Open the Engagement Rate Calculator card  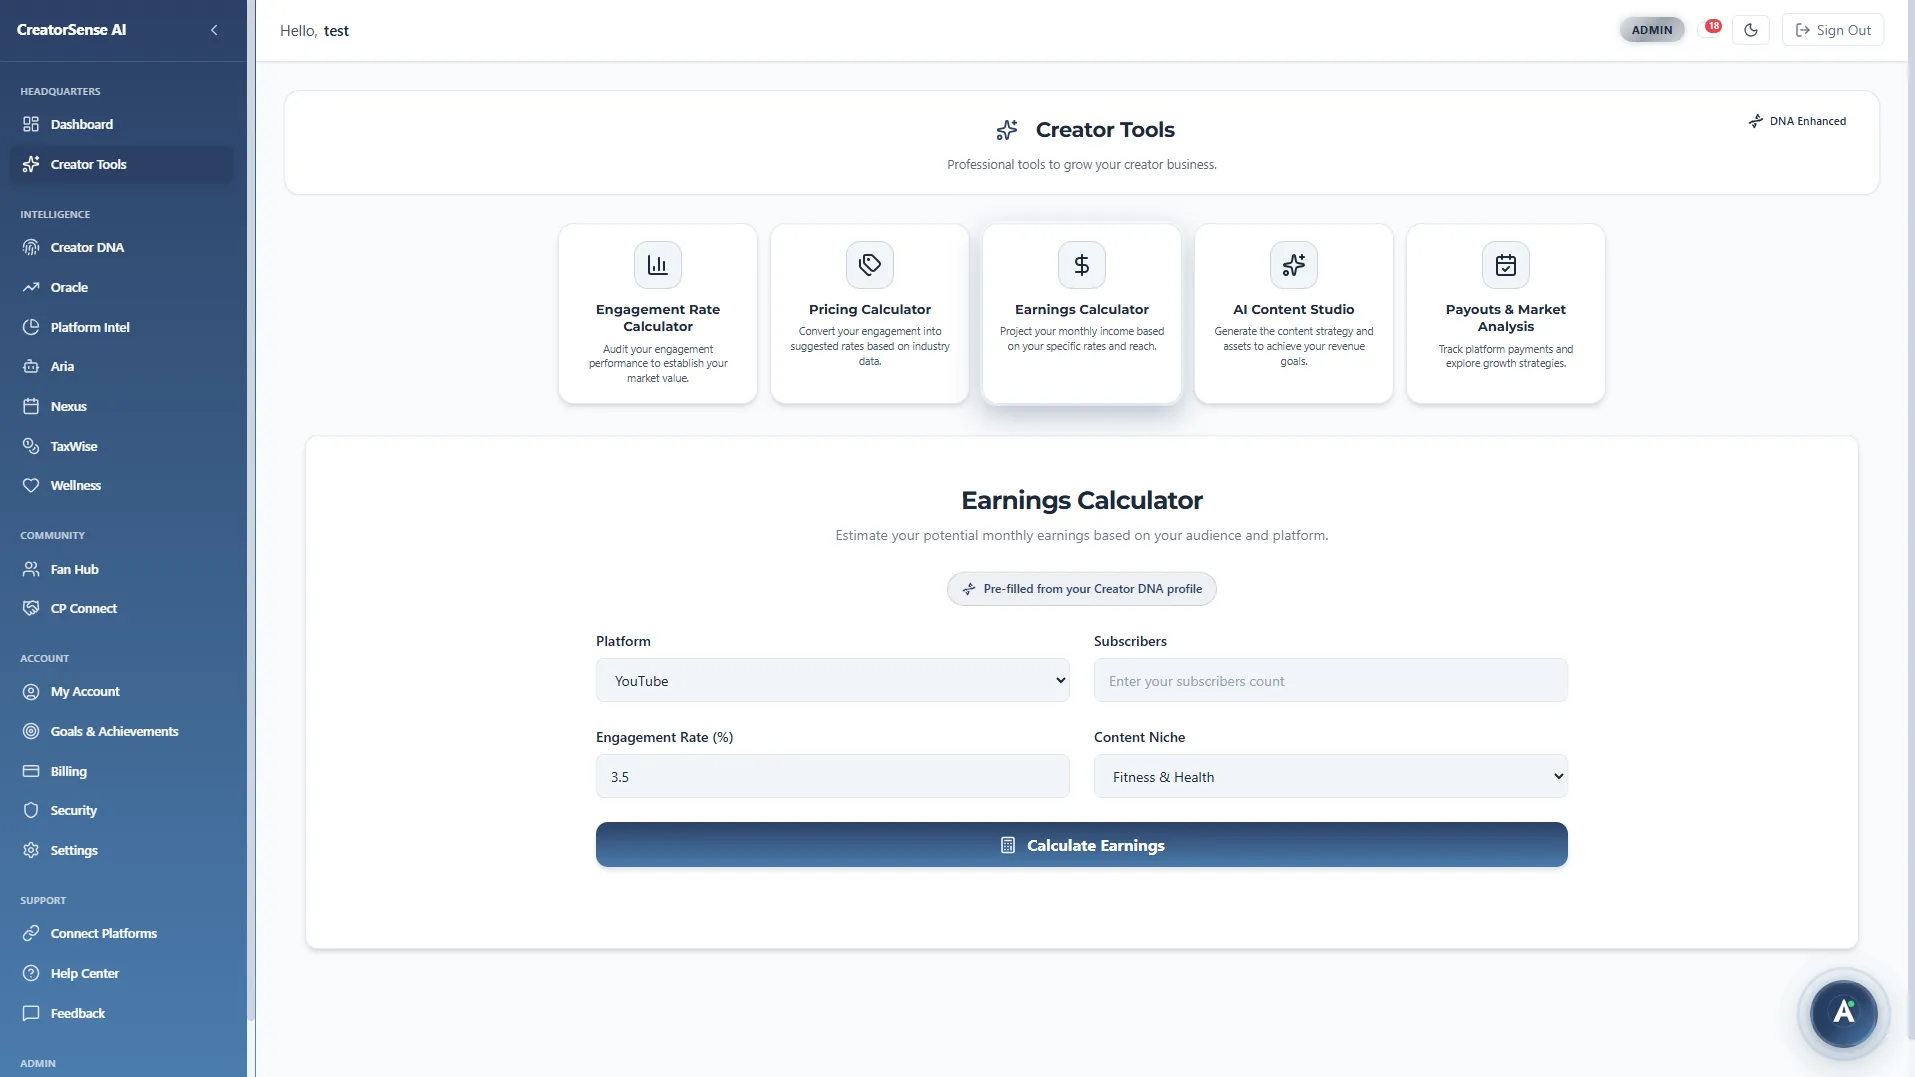click(657, 313)
